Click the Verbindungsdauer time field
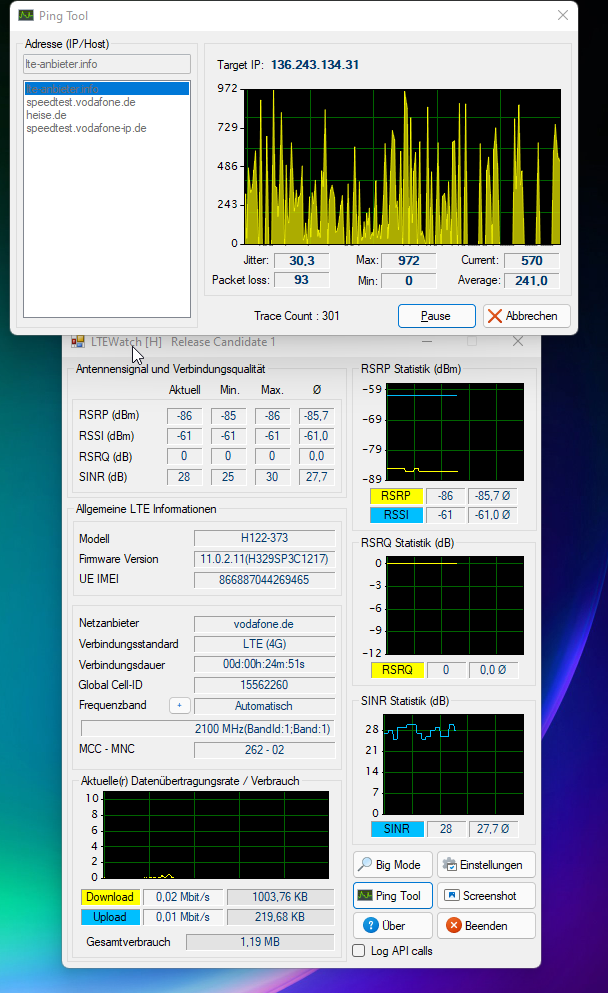The width and height of the screenshot is (608, 993). (264, 664)
